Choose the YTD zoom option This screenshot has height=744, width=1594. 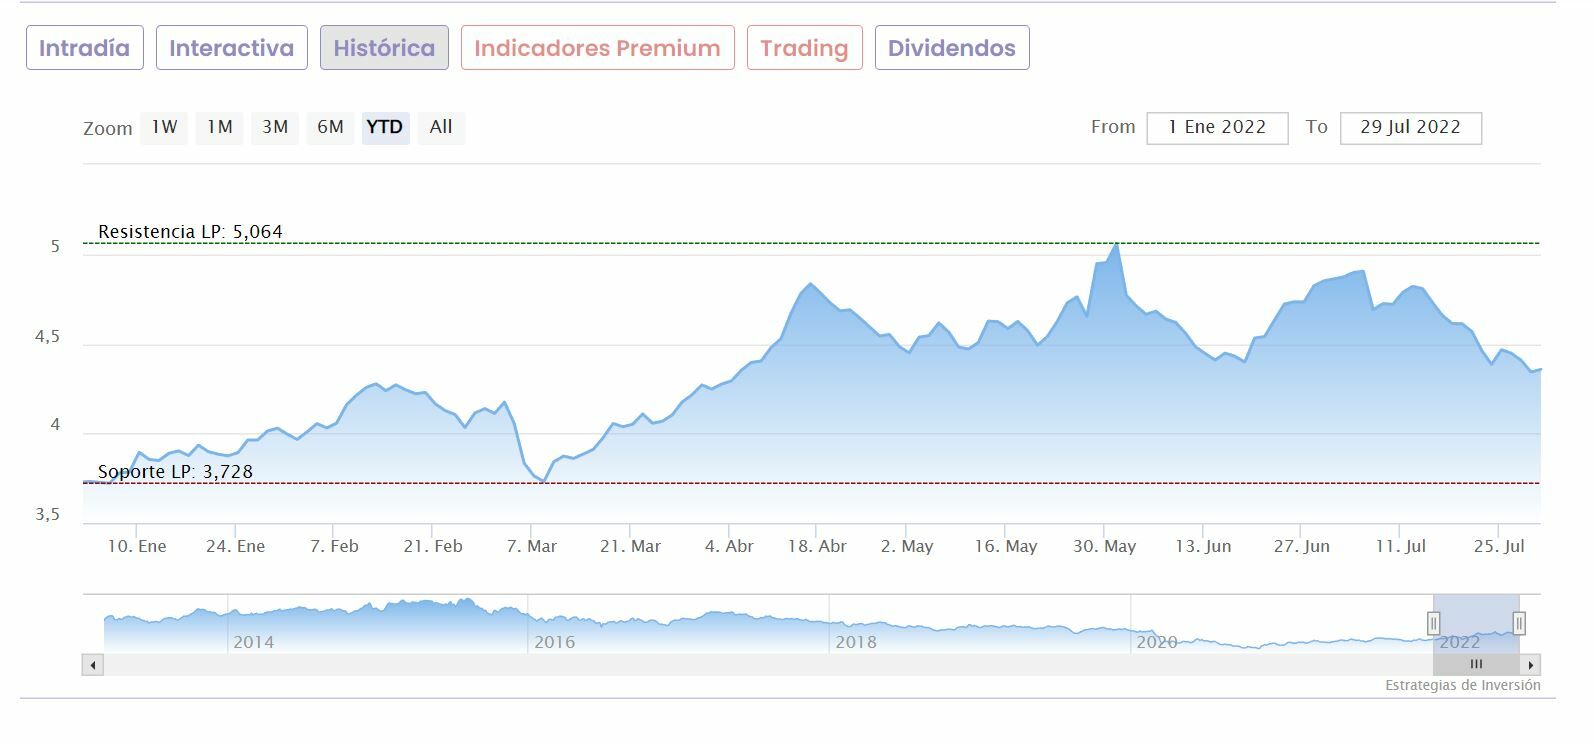[385, 127]
